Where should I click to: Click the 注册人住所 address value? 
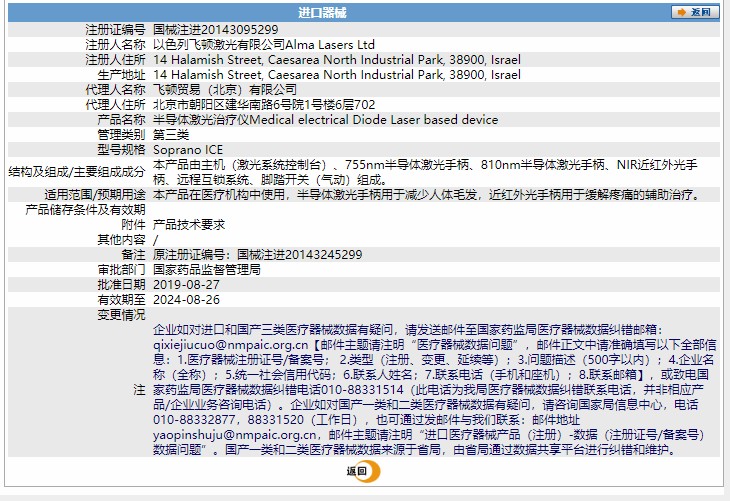tap(337, 60)
